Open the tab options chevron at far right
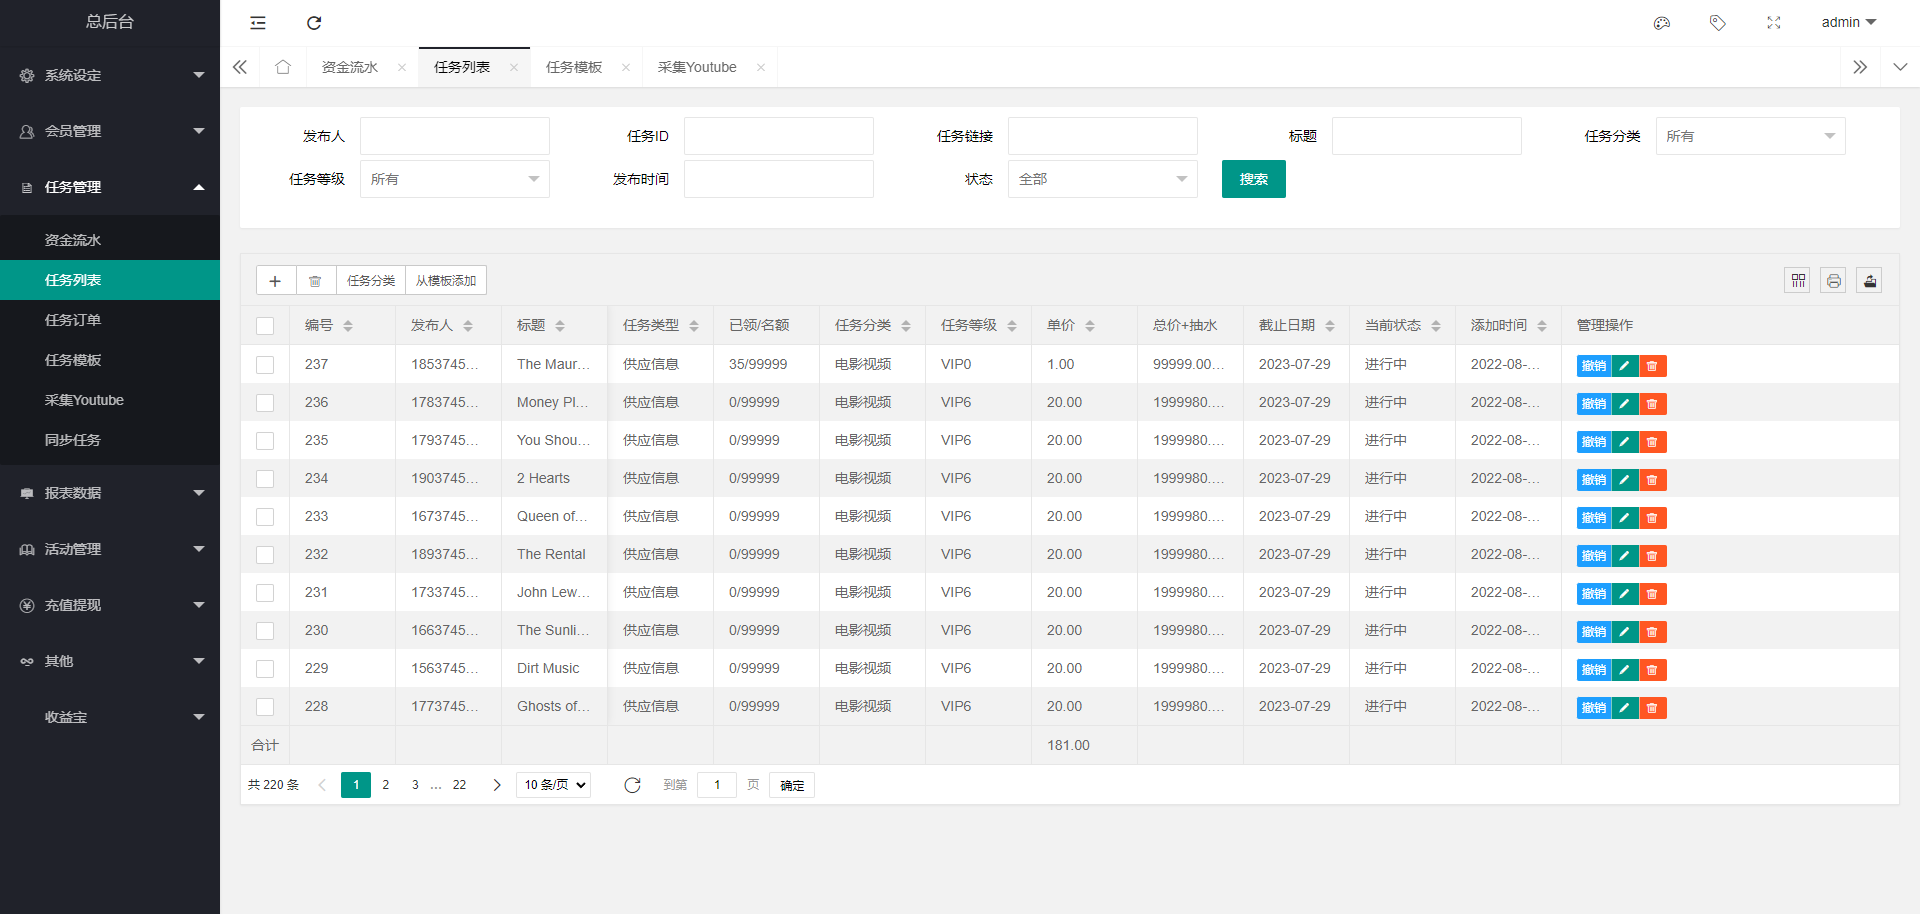 pos(1900,67)
